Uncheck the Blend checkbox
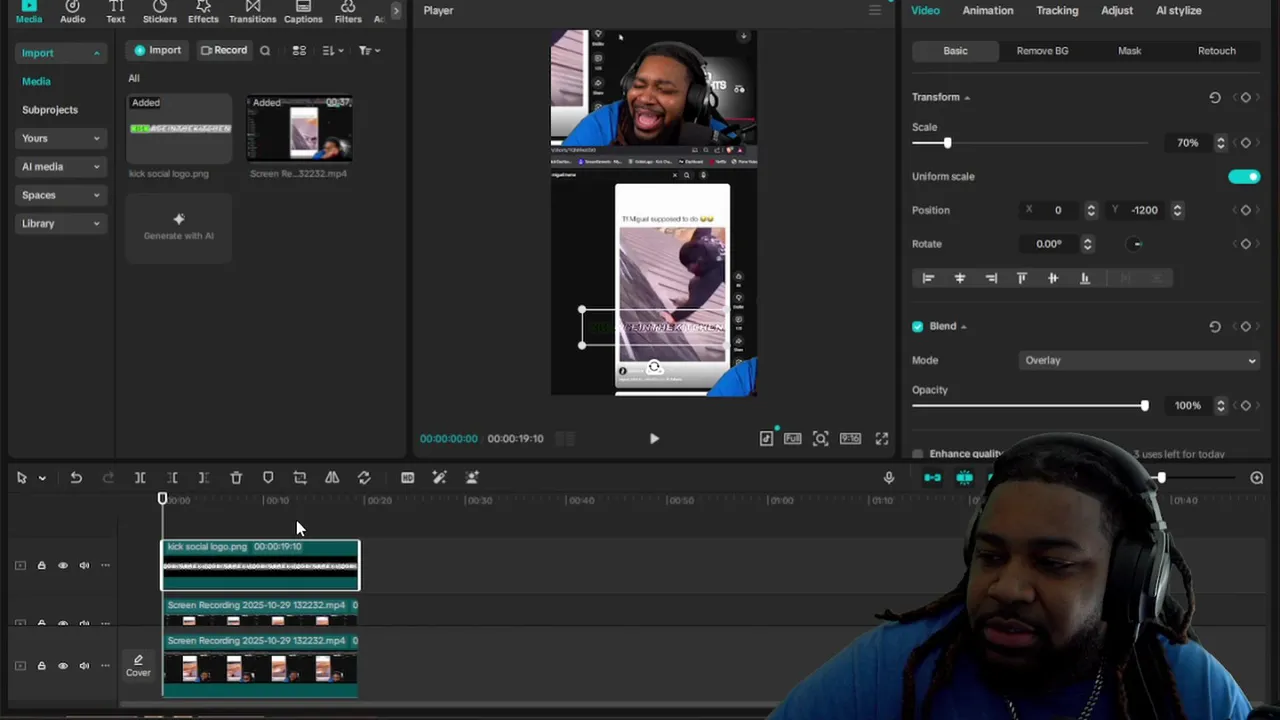Image resolution: width=1280 pixels, height=720 pixels. 917,326
